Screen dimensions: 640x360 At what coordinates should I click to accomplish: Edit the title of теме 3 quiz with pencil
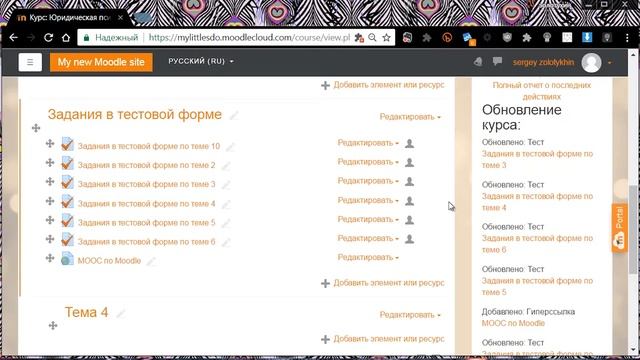click(x=226, y=184)
